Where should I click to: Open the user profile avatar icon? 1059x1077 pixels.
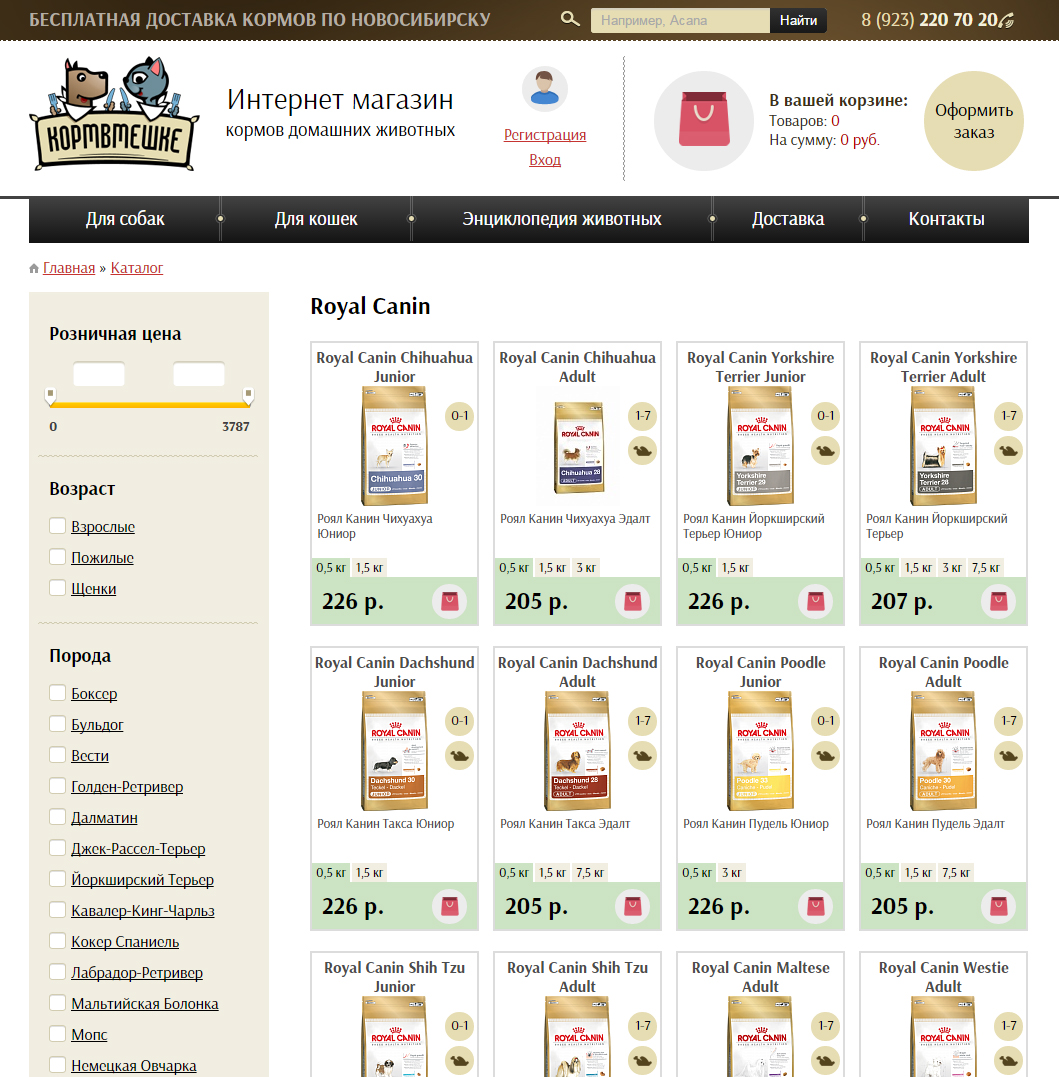point(545,89)
